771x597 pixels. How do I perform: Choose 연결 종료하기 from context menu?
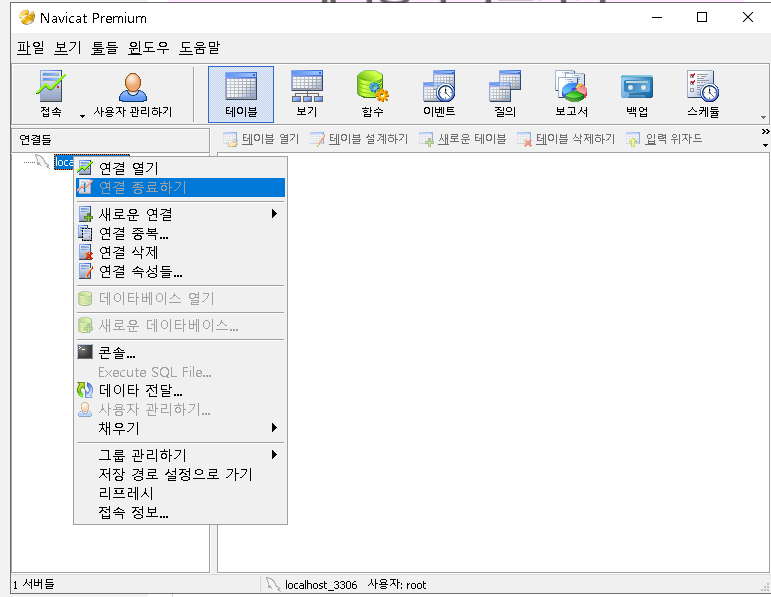click(180, 187)
